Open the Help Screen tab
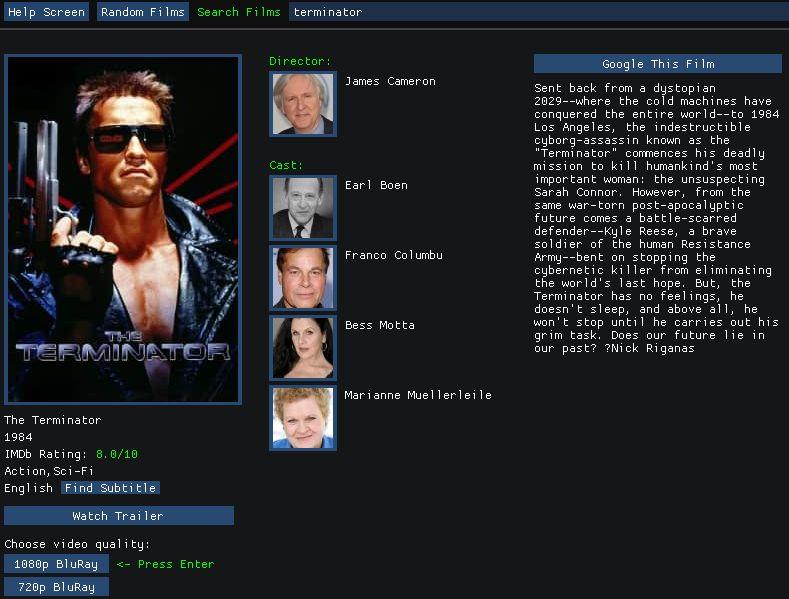This screenshot has width=789, height=599. click(x=46, y=12)
